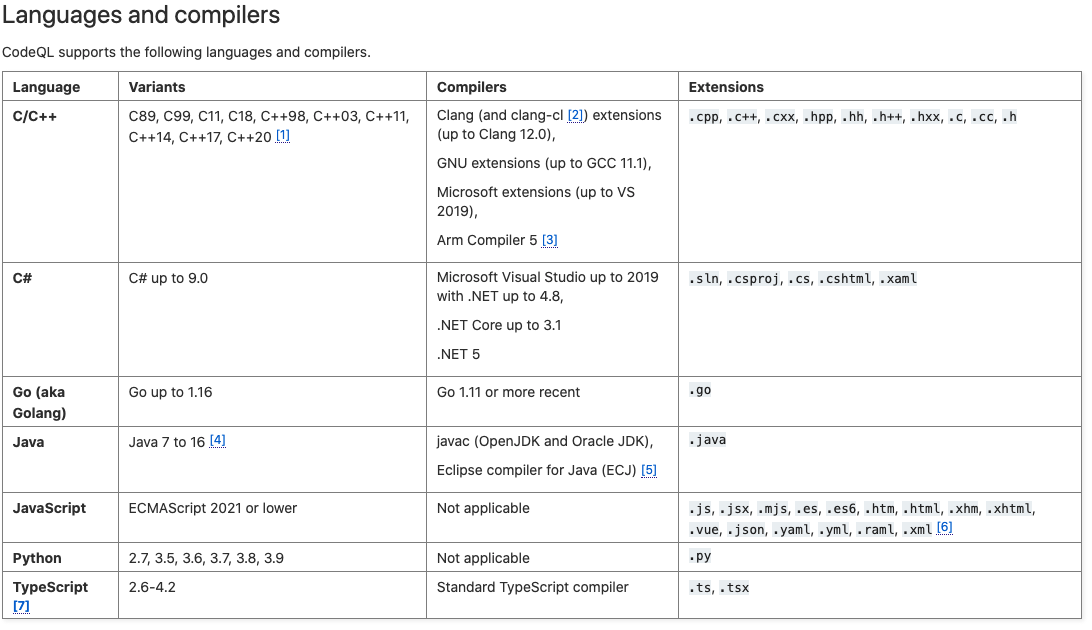1092x630 pixels.
Task: Follow footnote [6] after .xml extension
Action: 944,528
